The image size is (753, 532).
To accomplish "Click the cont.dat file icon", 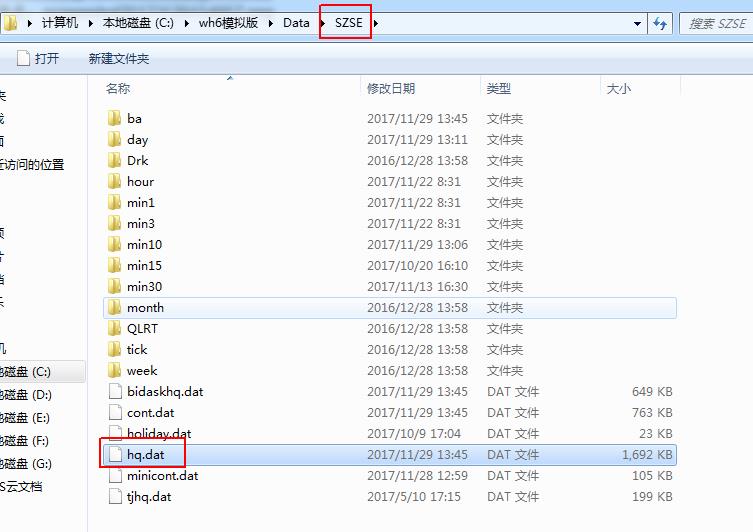I will tap(115, 413).
